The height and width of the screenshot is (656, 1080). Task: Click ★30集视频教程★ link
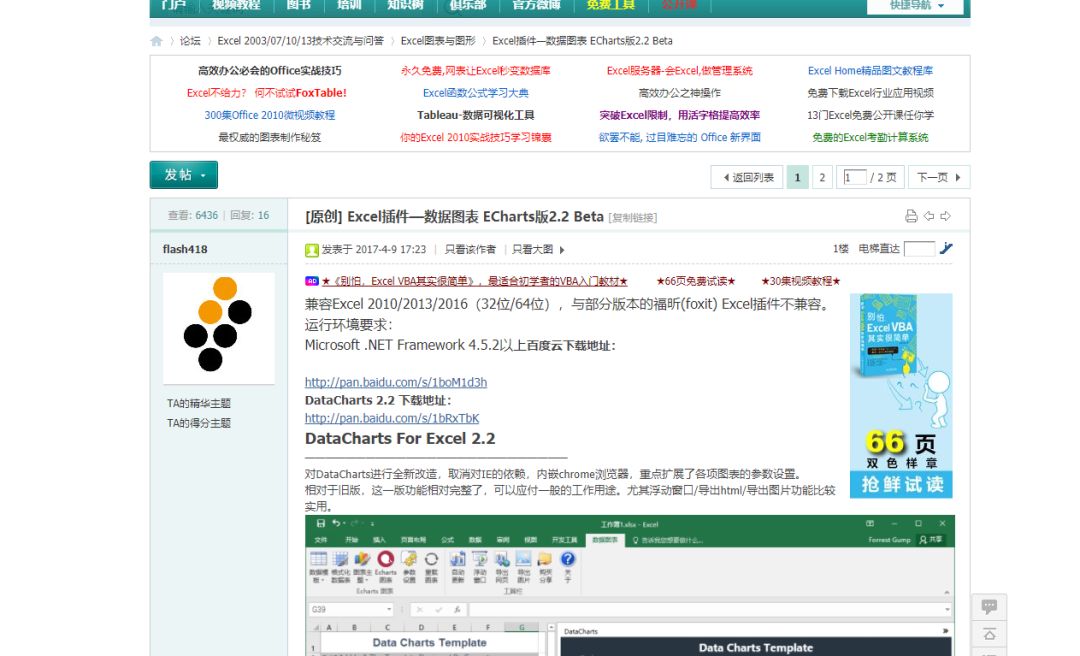(800, 281)
